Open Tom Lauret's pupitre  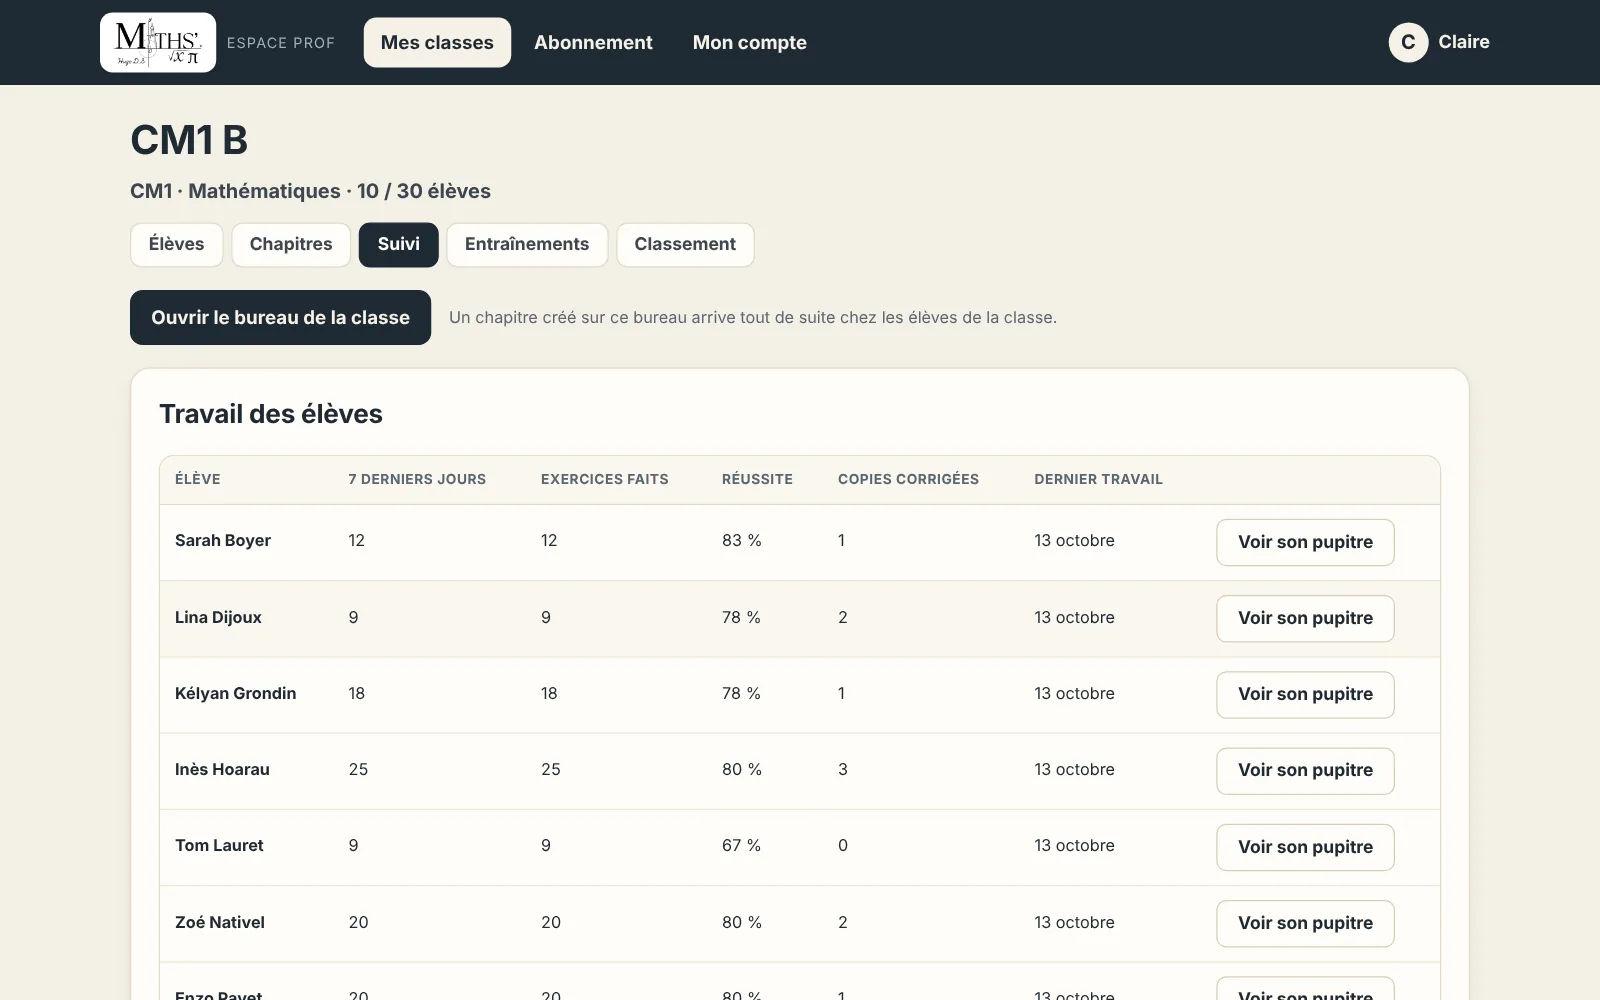pyautogui.click(x=1305, y=847)
